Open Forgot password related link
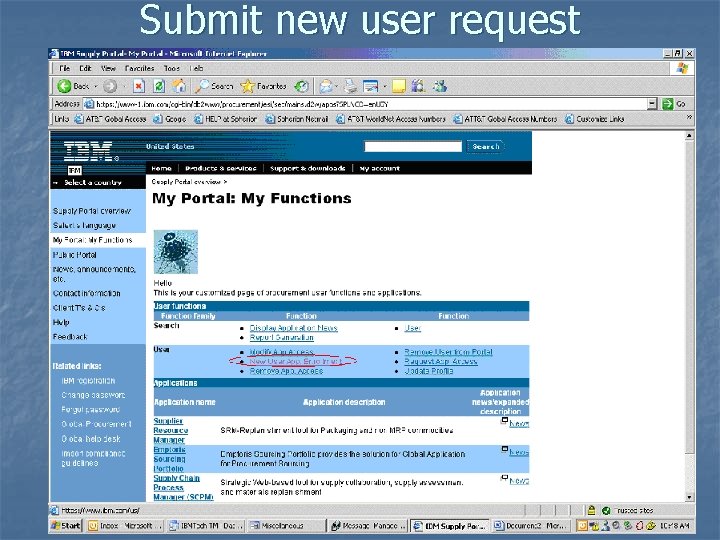This screenshot has width=720, height=540. coord(90,410)
